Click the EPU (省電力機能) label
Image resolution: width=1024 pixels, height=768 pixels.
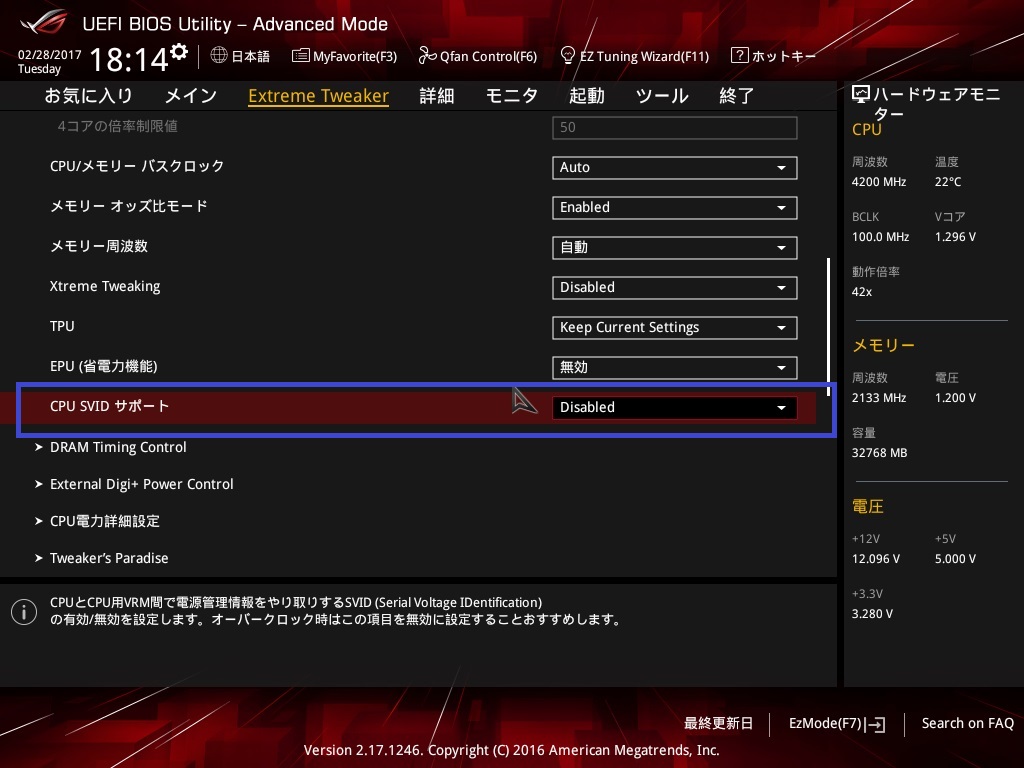click(103, 366)
